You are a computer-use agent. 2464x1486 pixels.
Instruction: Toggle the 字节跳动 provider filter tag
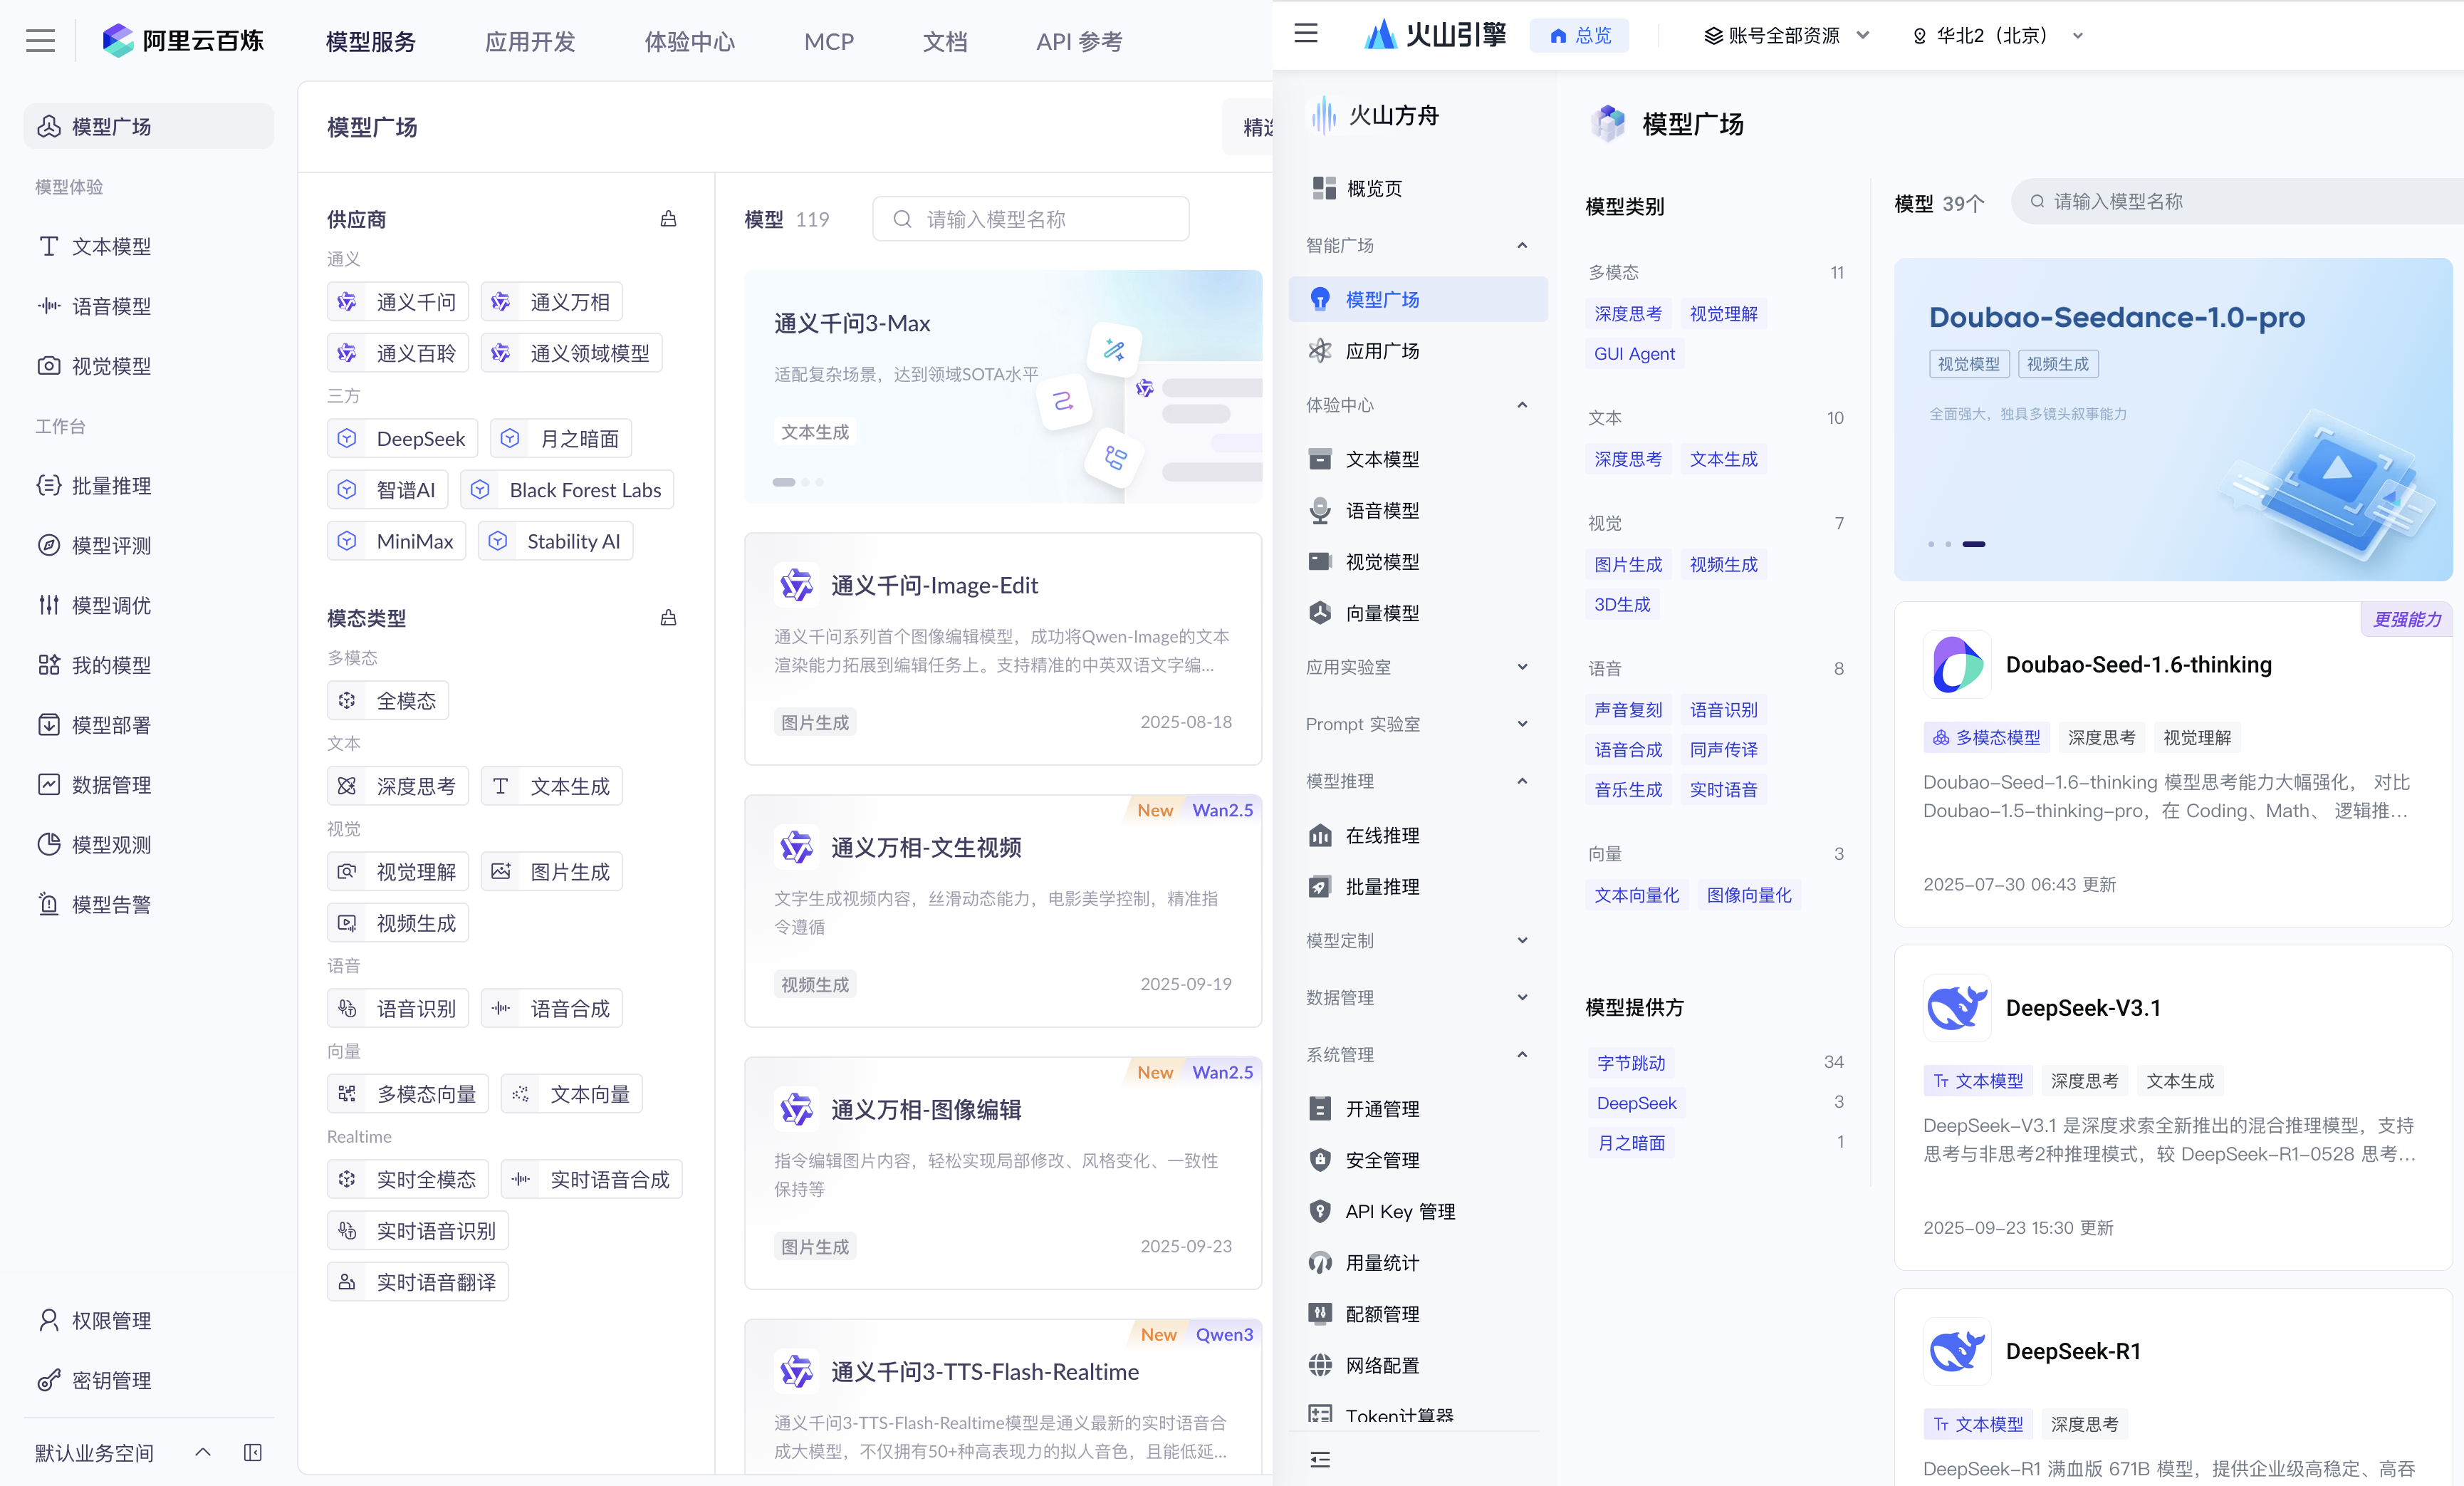pyautogui.click(x=1631, y=1062)
